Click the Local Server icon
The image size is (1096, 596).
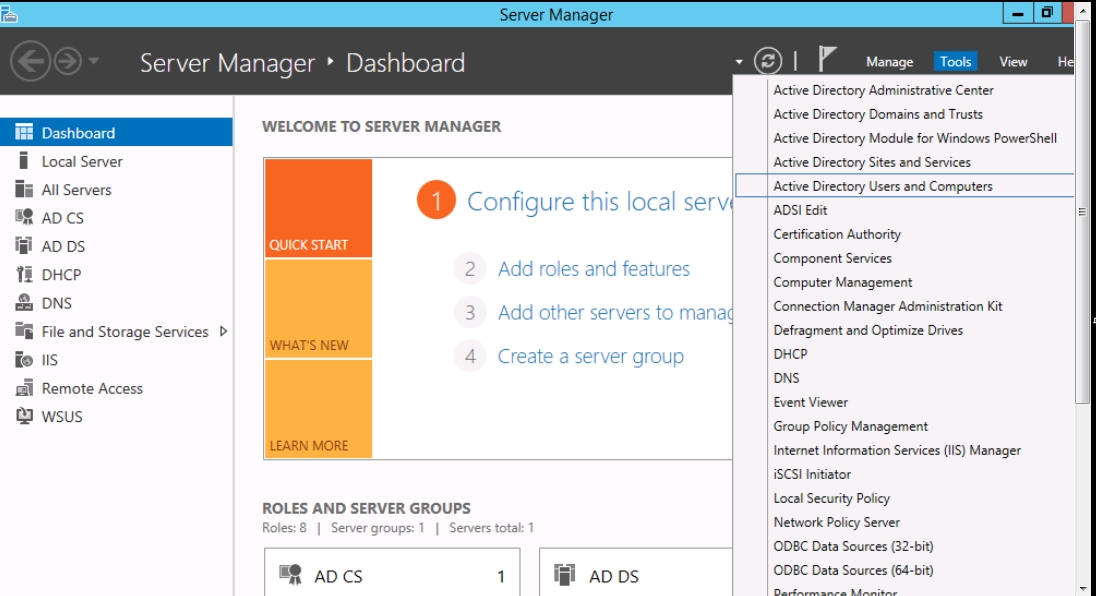pos(24,161)
